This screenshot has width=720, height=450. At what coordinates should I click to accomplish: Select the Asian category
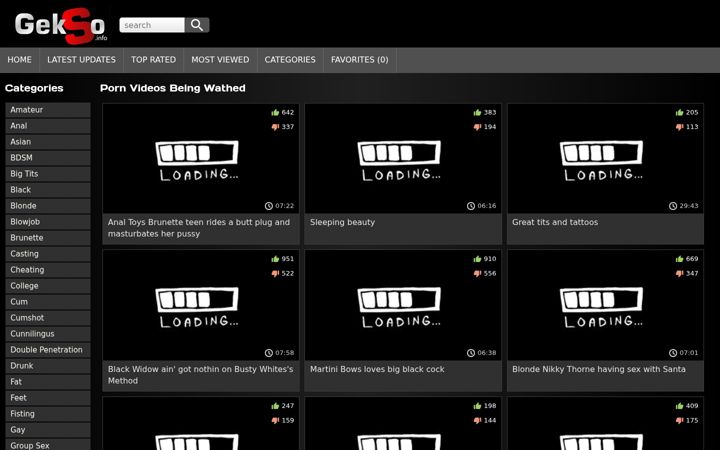pos(48,142)
